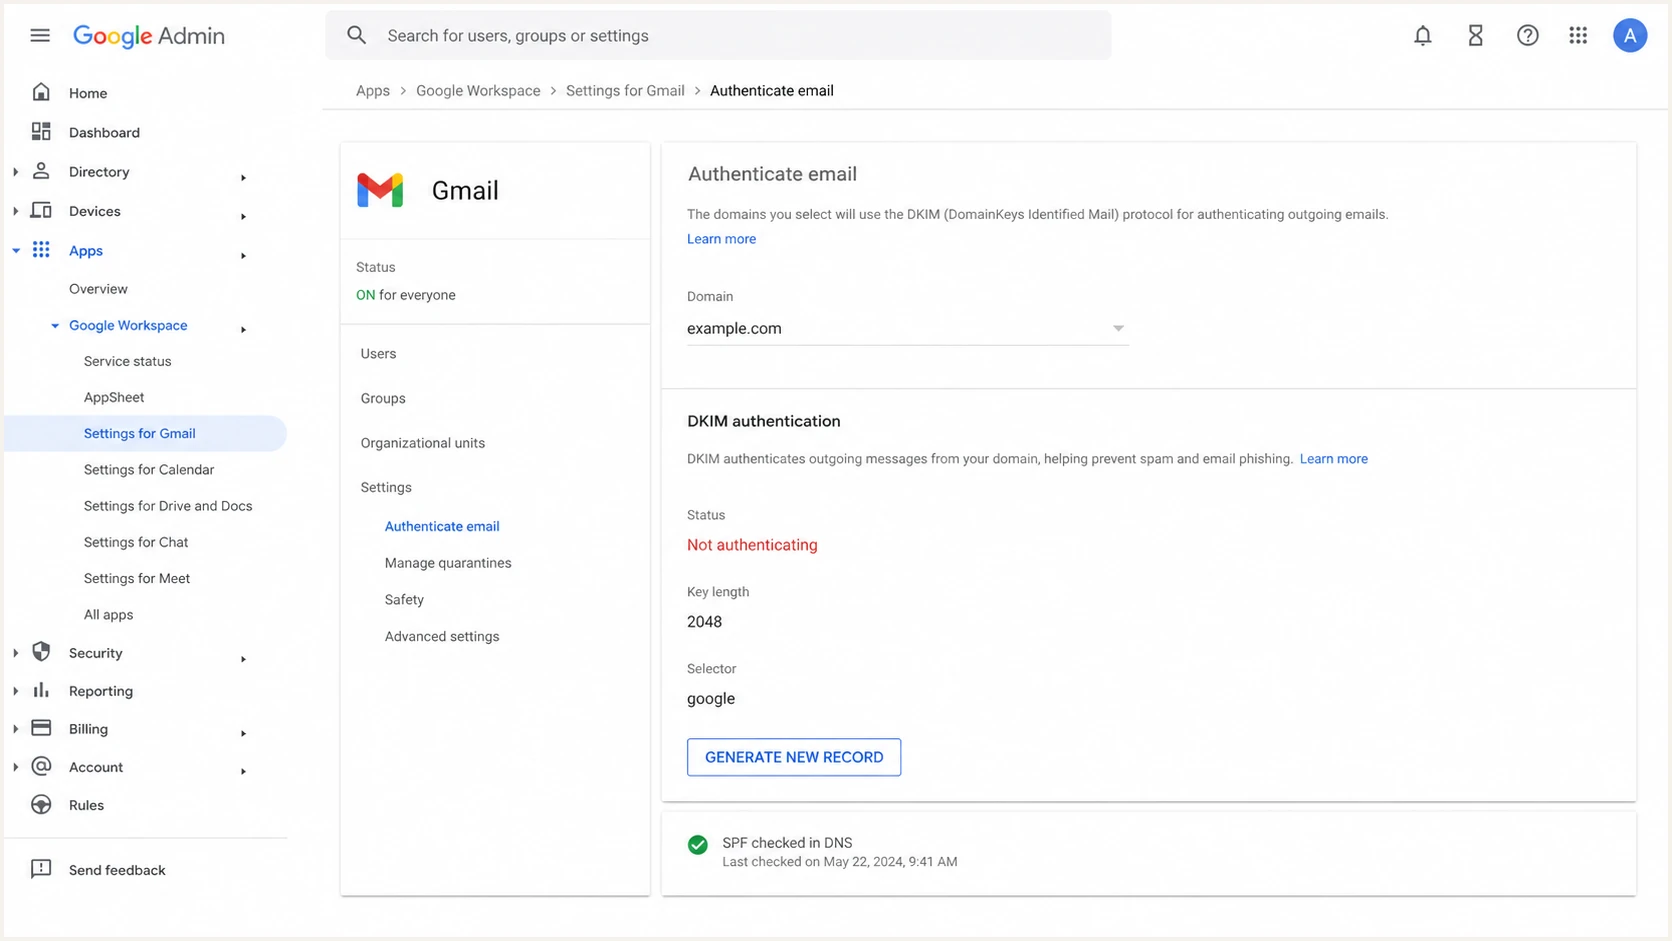Click the Devices icon in sidebar
This screenshot has height=941, width=1672.
[x=41, y=210]
